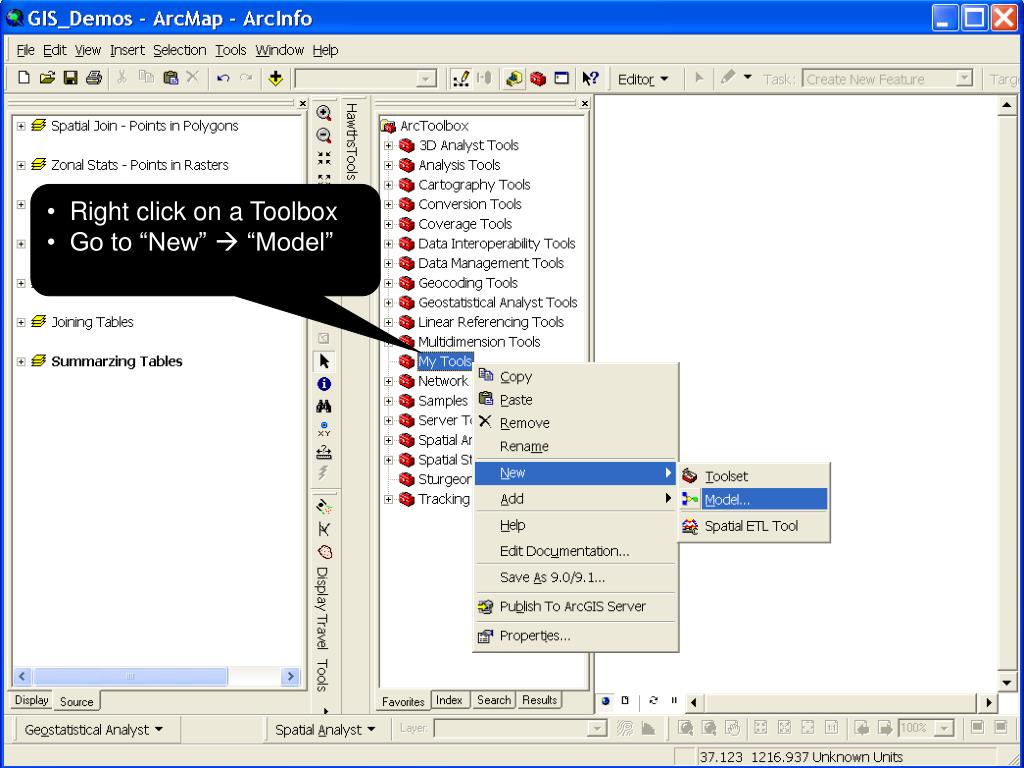
Task: Switch to Data View icon at bottom
Action: [606, 701]
